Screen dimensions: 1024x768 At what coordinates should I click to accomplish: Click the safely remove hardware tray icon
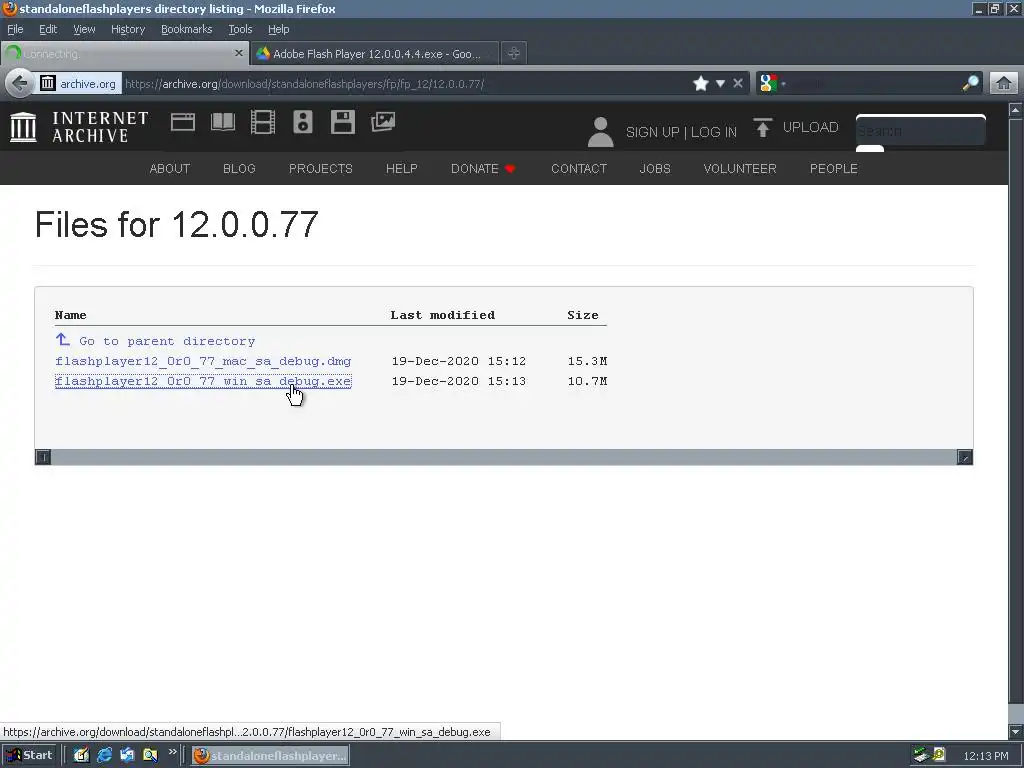pos(921,755)
